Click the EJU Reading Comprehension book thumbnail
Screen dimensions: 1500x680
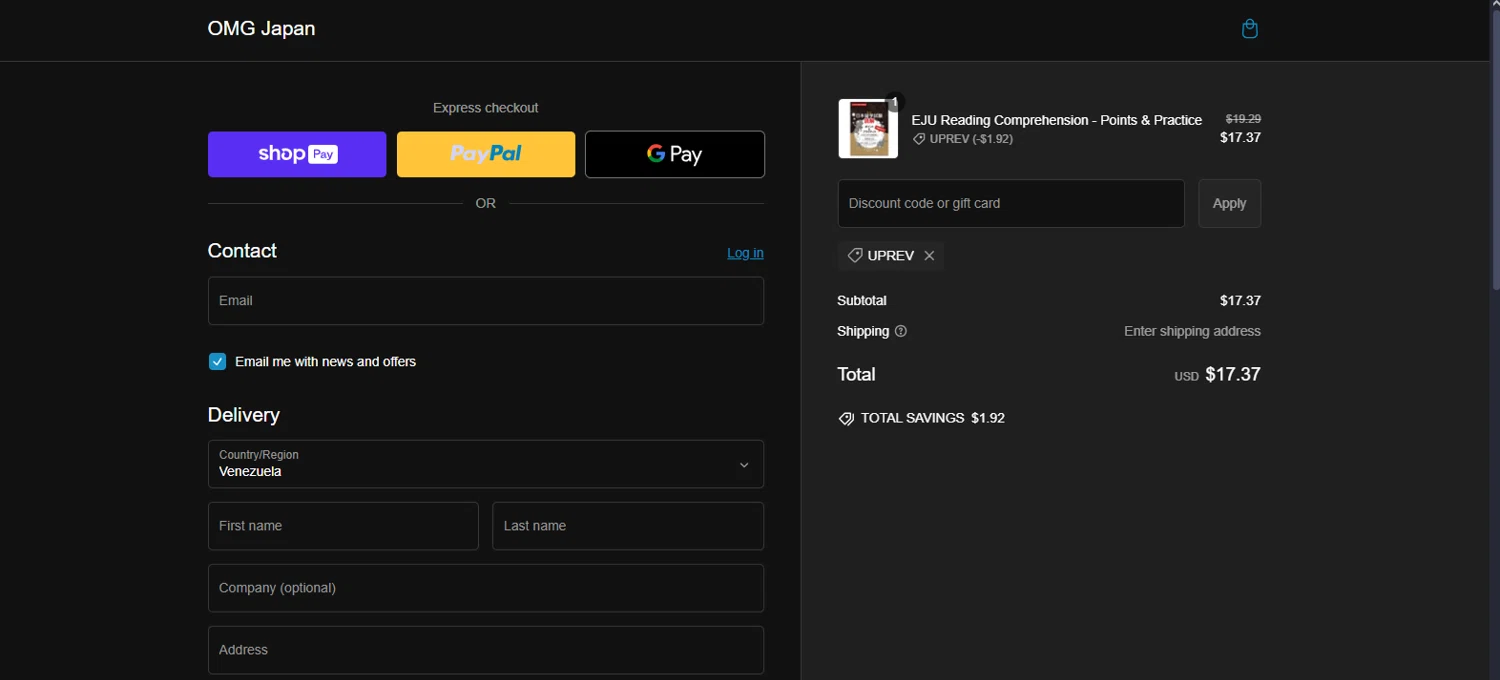click(867, 129)
